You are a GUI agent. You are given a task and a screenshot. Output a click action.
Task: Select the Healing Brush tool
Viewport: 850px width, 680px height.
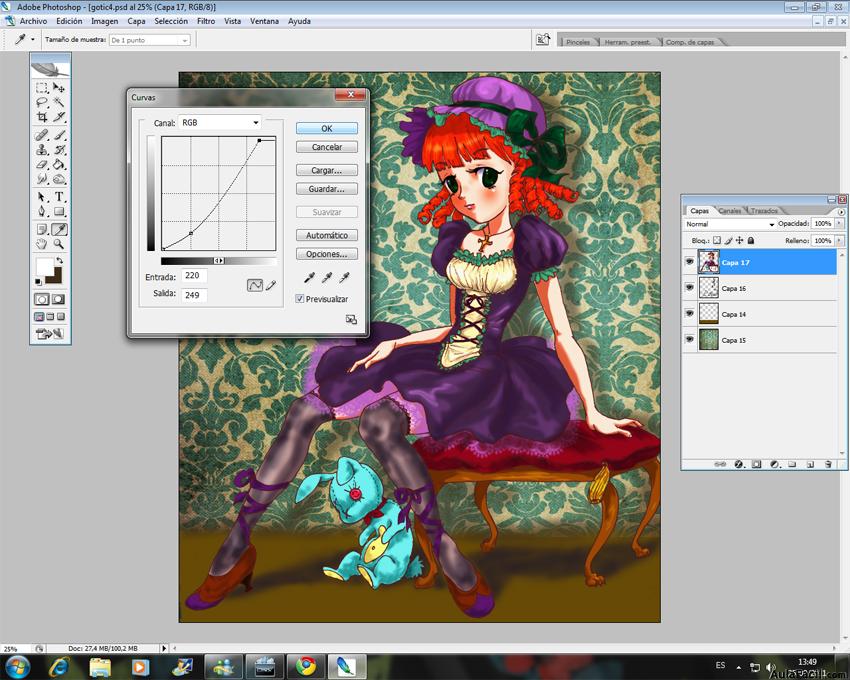[x=42, y=134]
